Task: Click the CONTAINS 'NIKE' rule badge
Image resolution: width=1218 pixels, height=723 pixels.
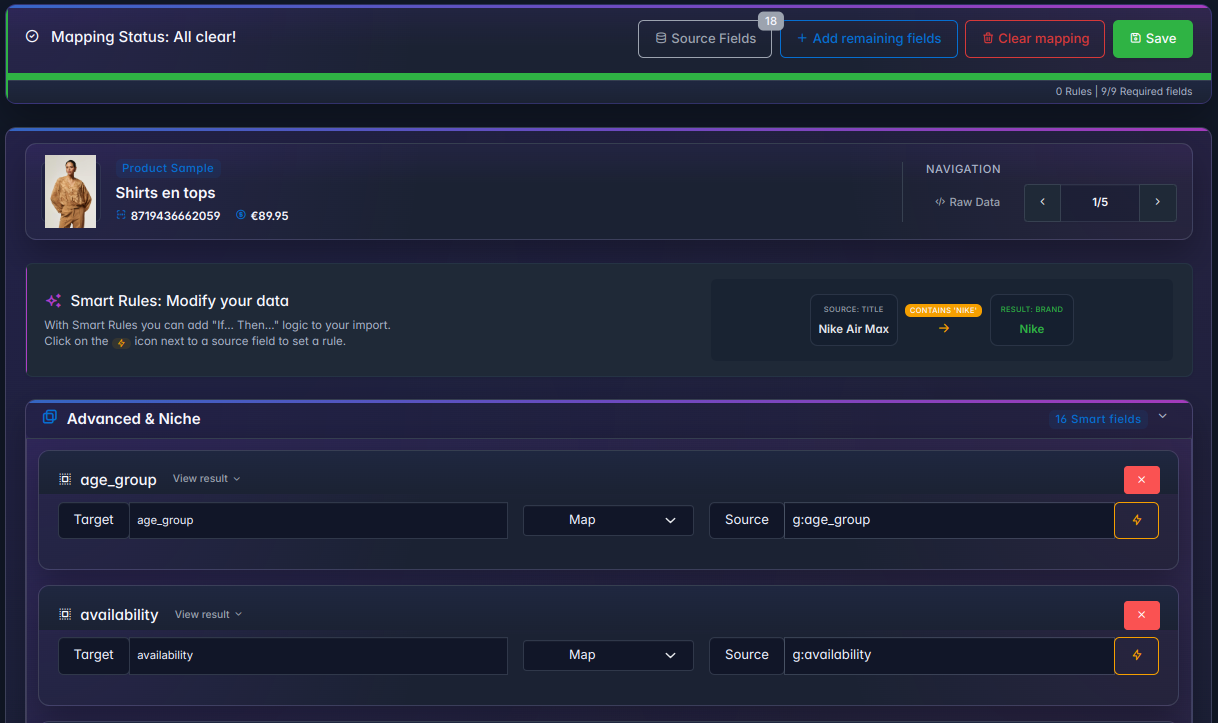Action: [x=944, y=310]
